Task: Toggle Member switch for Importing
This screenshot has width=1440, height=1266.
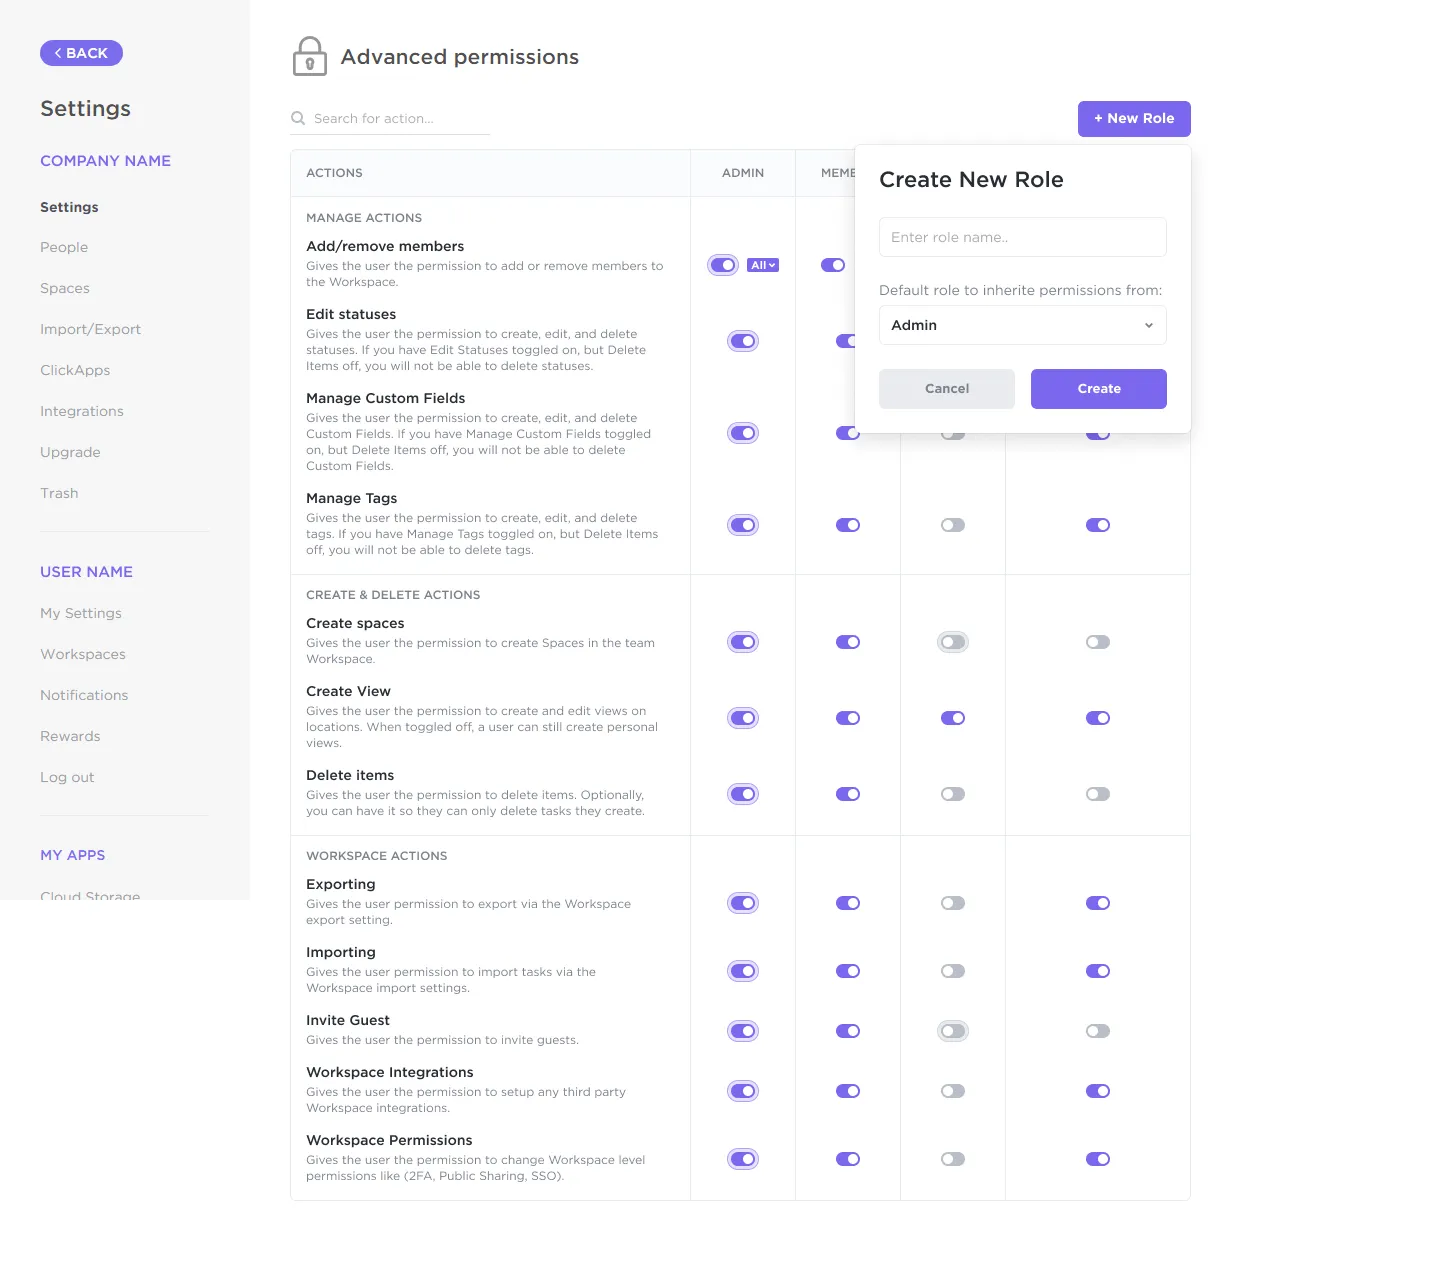Action: click(x=848, y=971)
